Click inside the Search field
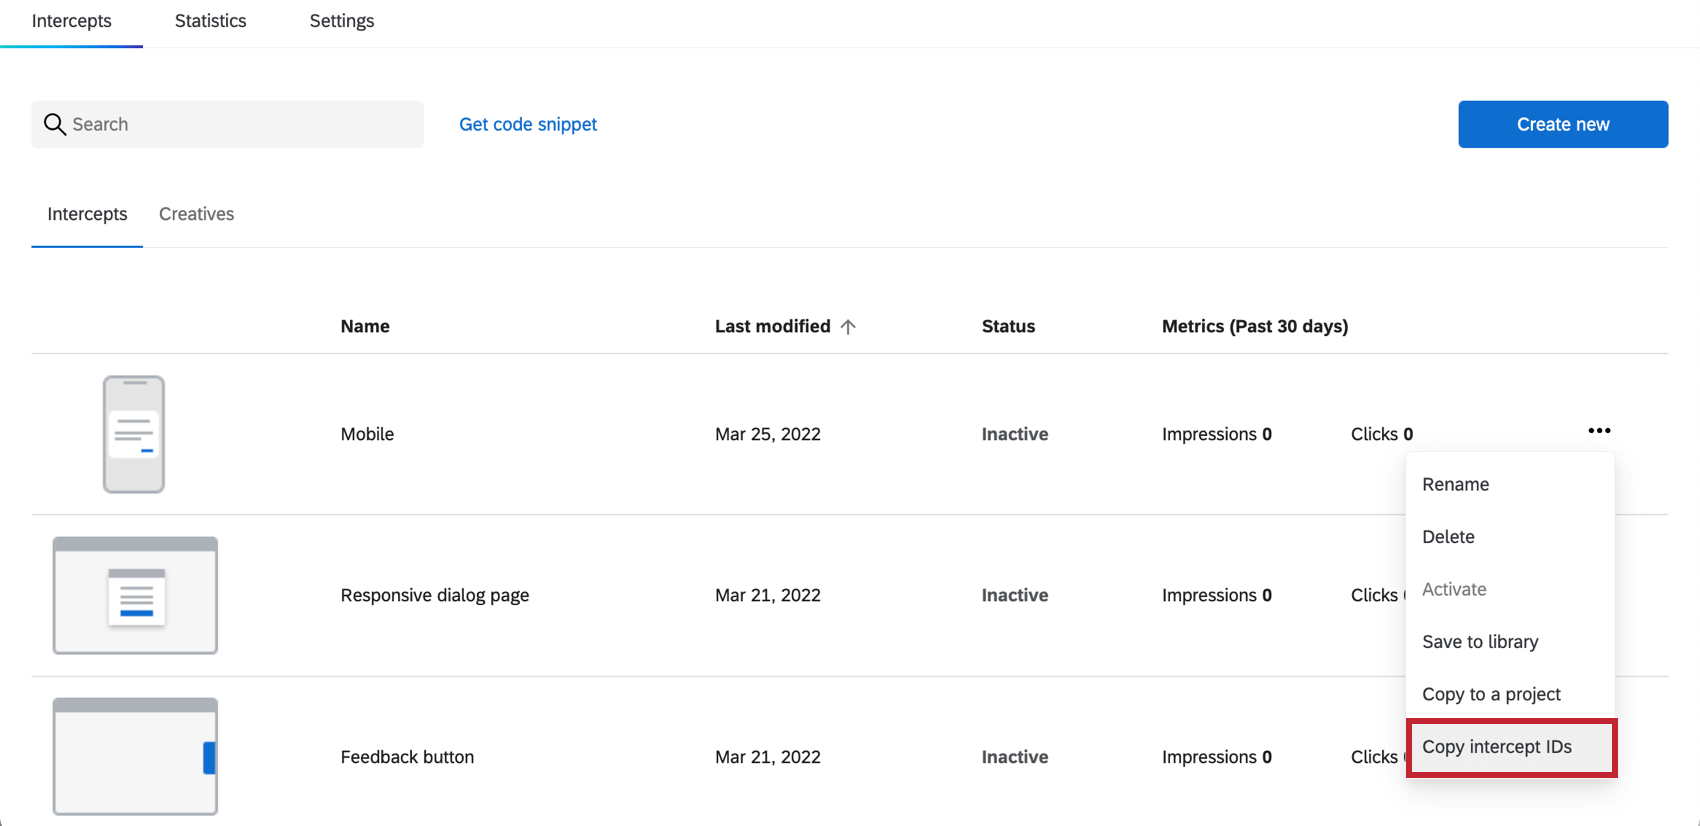 pos(227,124)
